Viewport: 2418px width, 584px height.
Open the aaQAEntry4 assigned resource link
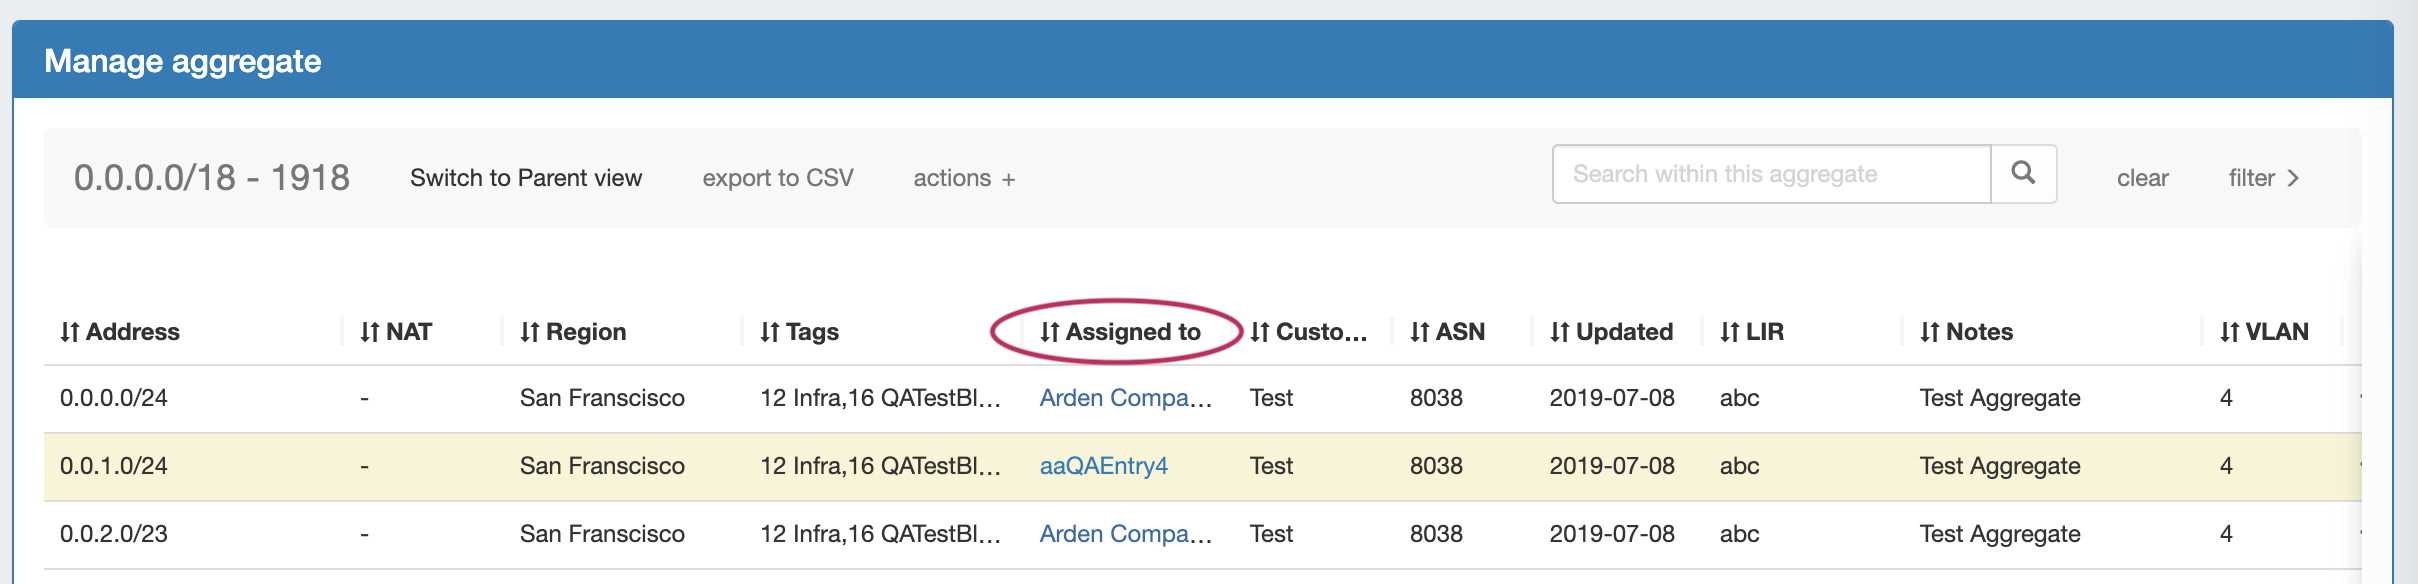pyautogui.click(x=1103, y=466)
